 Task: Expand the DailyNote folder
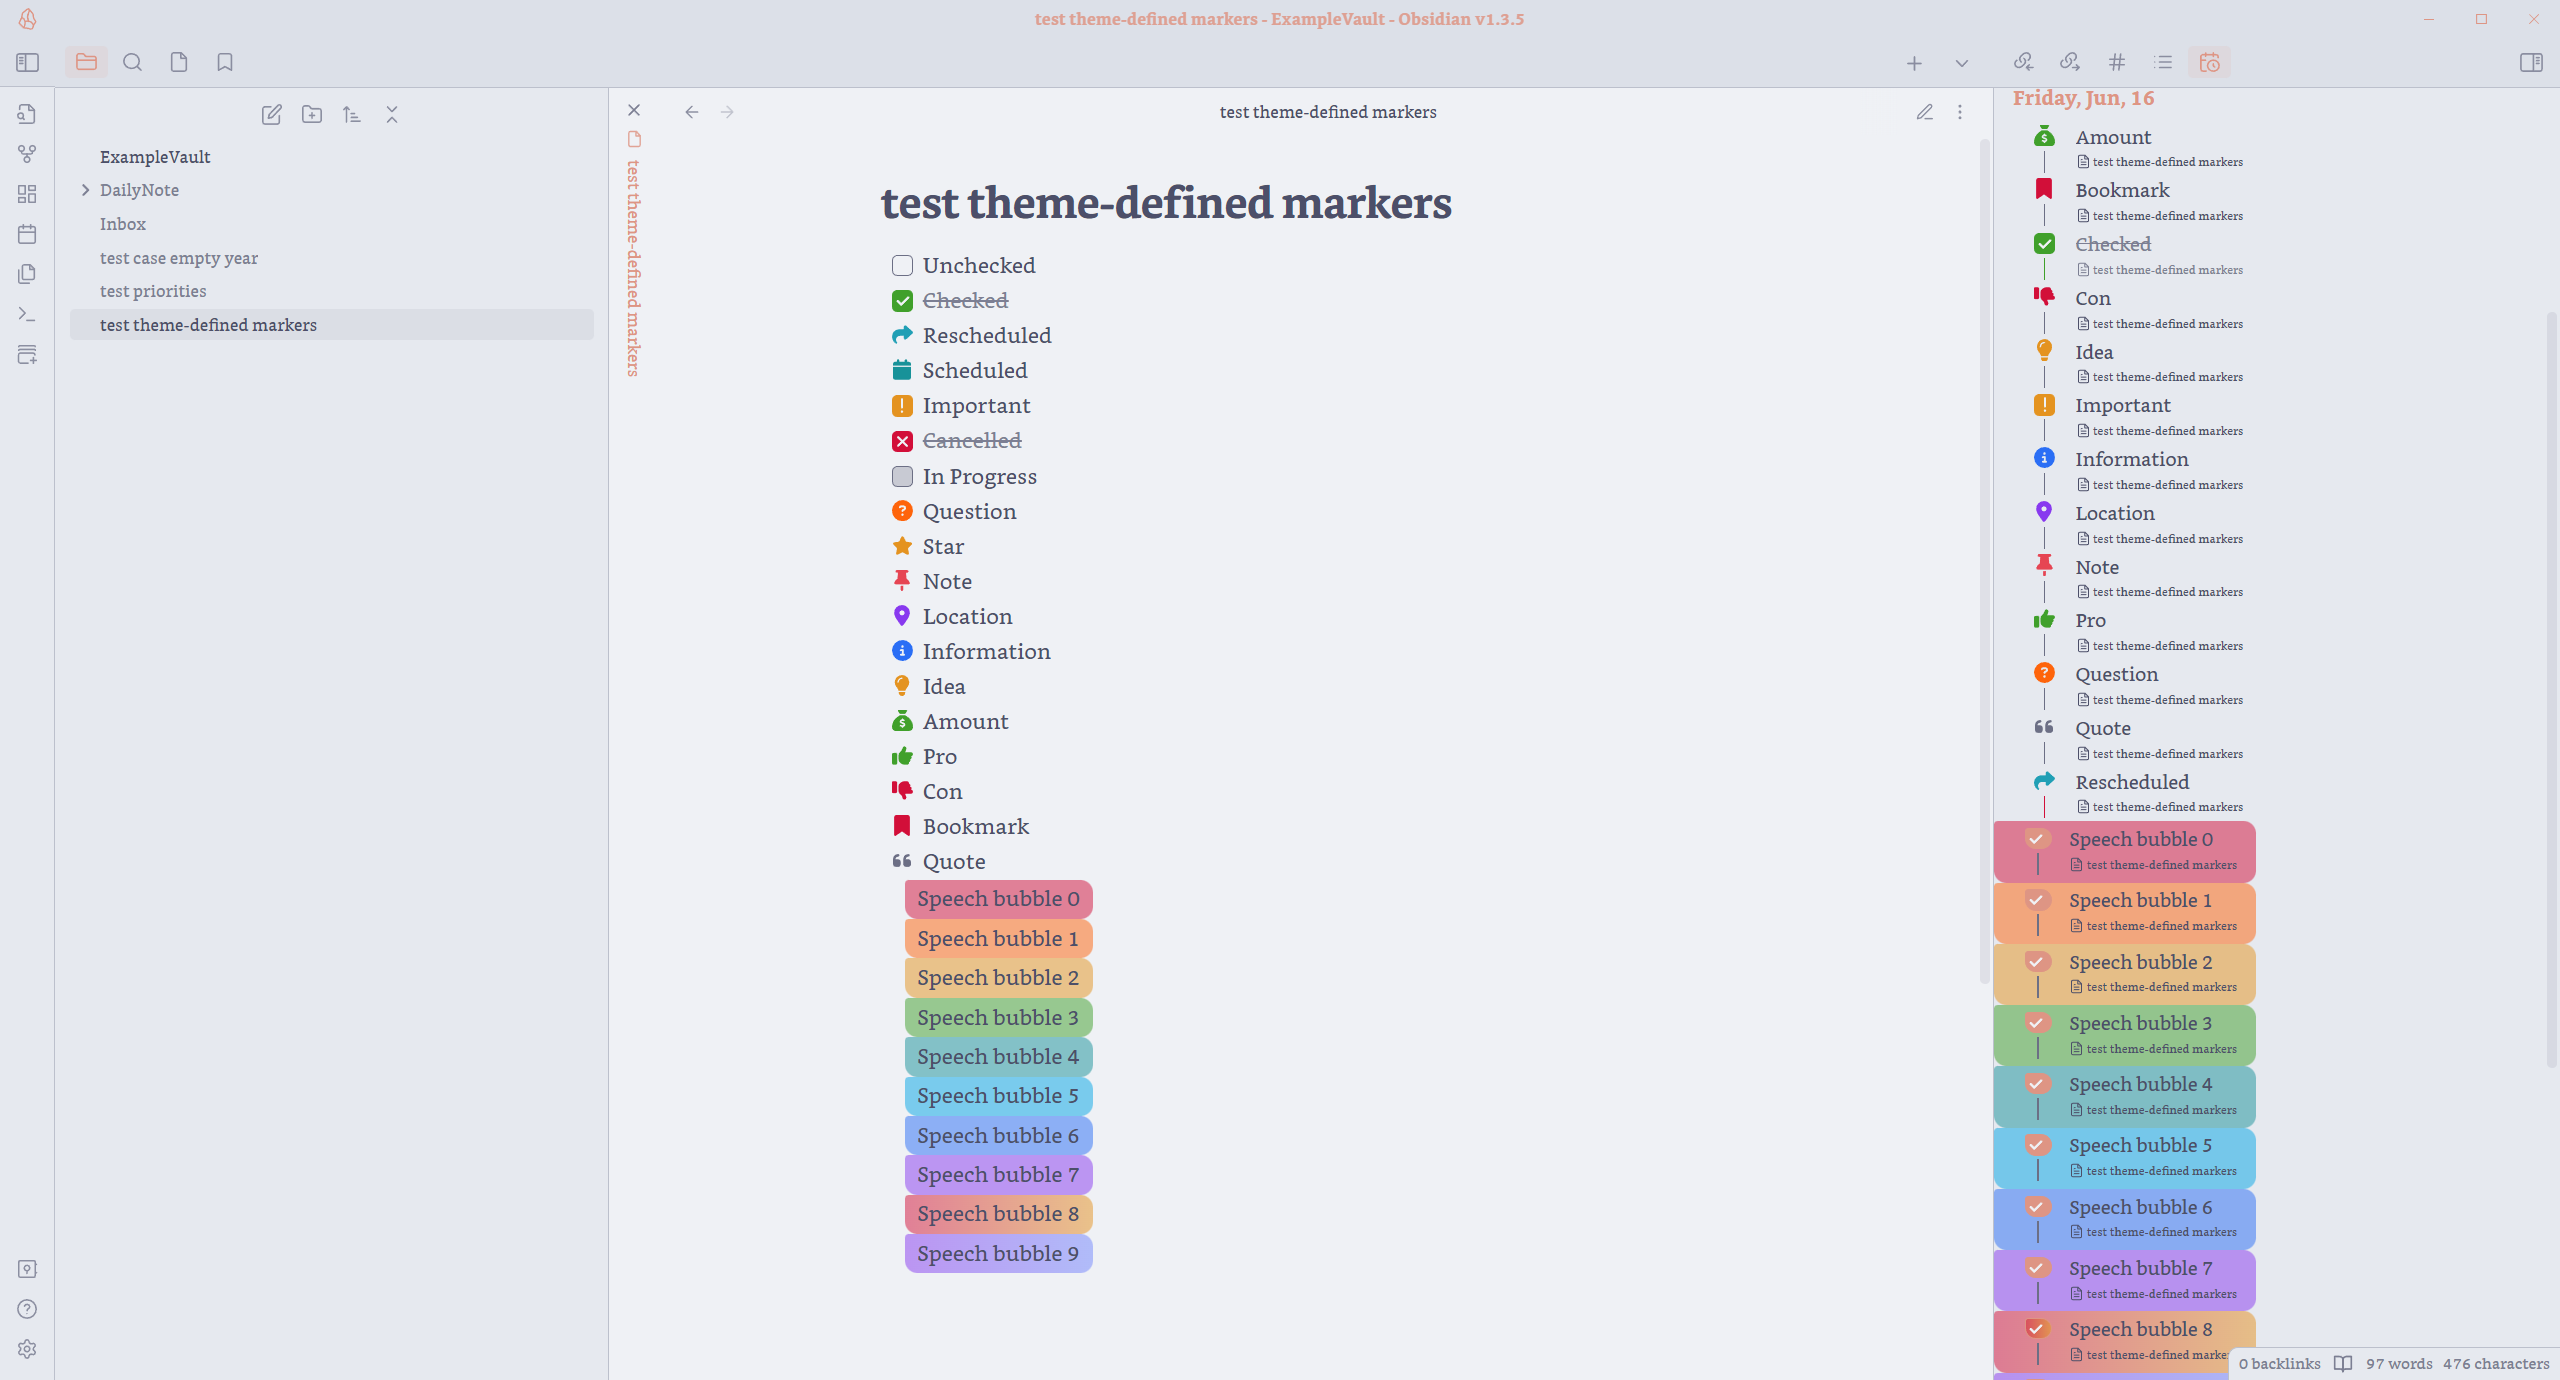[85, 190]
